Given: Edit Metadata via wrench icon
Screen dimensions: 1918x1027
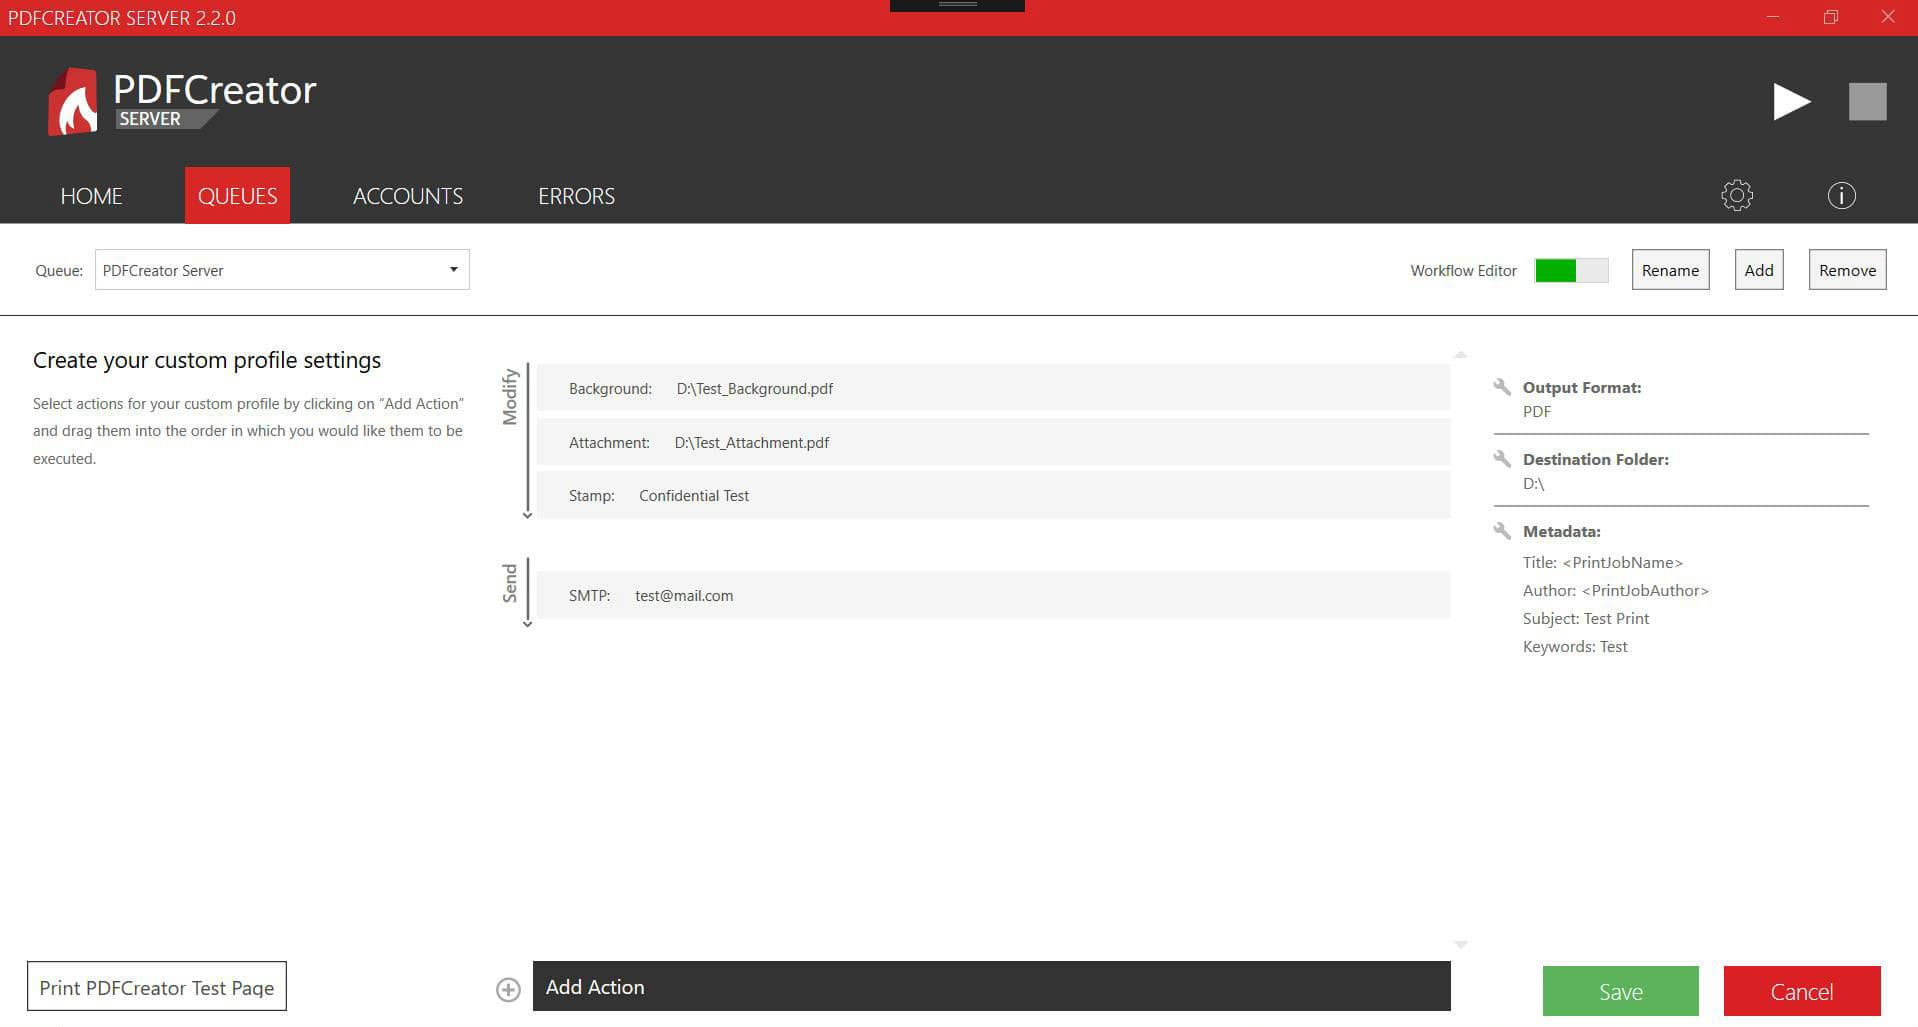Looking at the screenshot, I should tap(1502, 531).
